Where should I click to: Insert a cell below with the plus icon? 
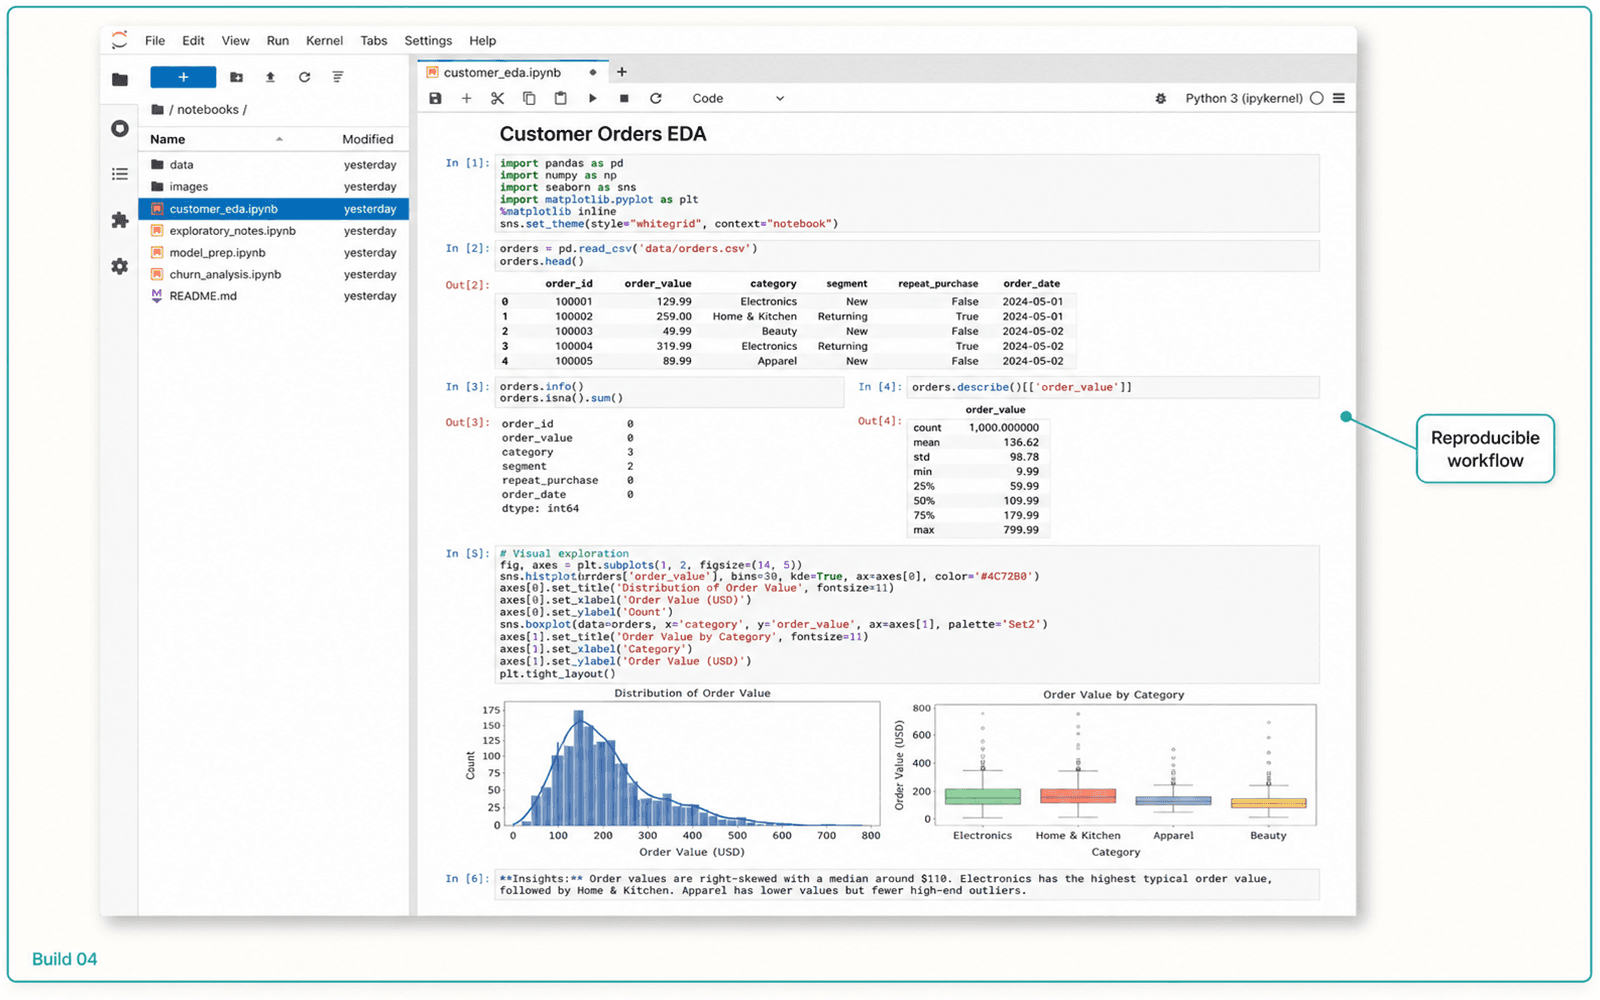pyautogui.click(x=466, y=98)
